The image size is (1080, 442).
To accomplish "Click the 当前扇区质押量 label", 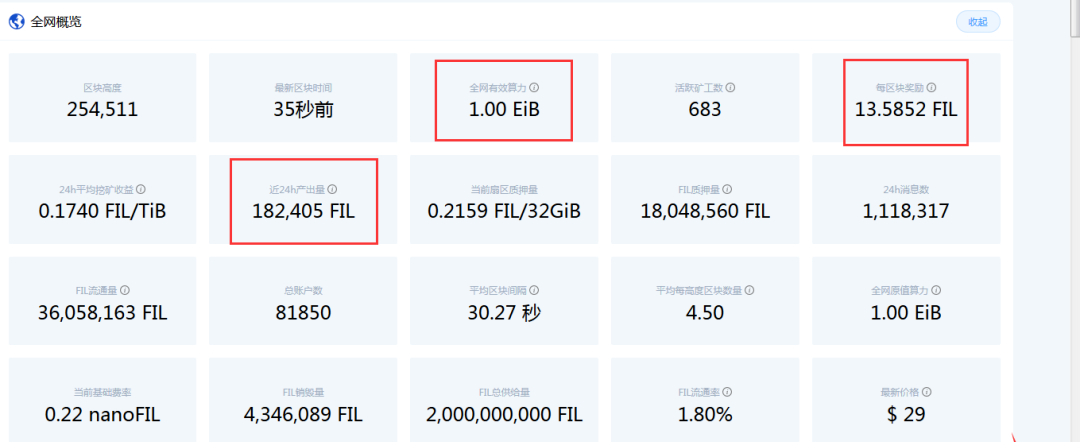I will [503, 189].
